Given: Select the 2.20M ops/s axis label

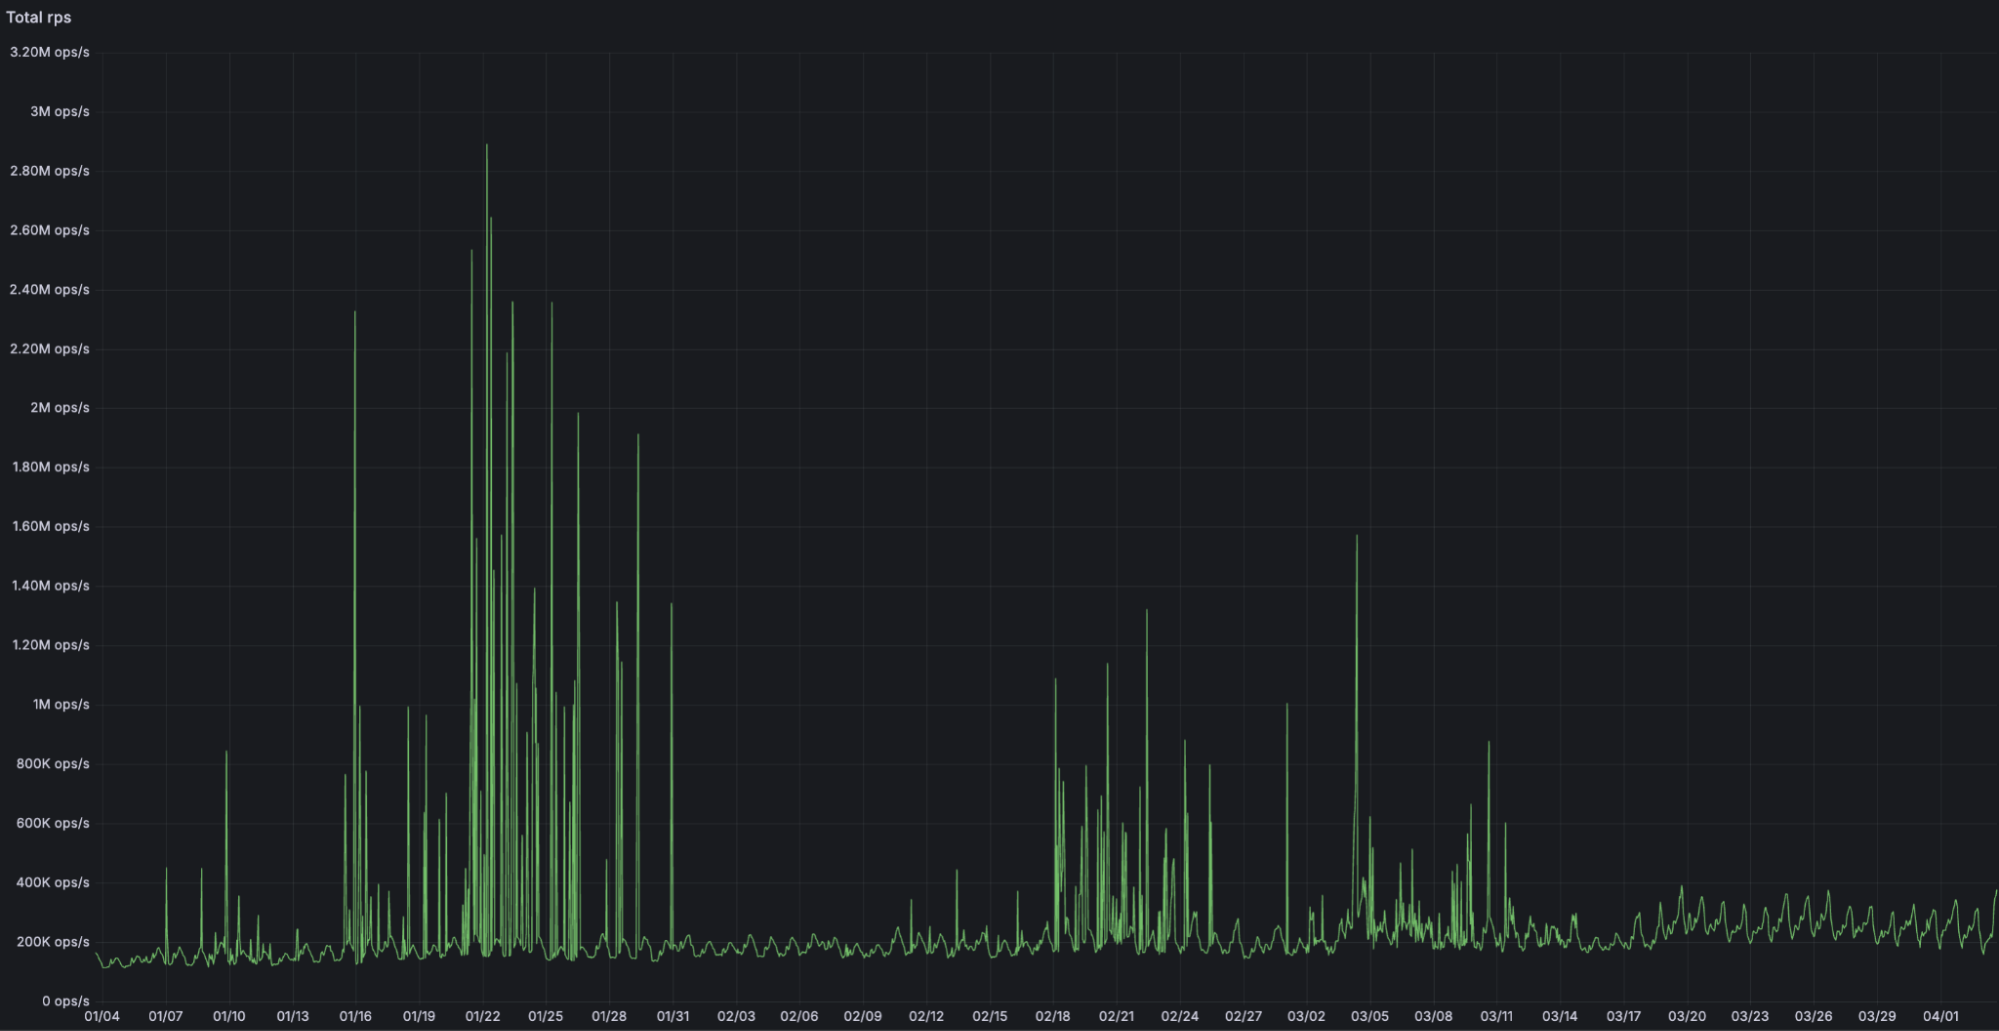Looking at the screenshot, I should [x=50, y=349].
